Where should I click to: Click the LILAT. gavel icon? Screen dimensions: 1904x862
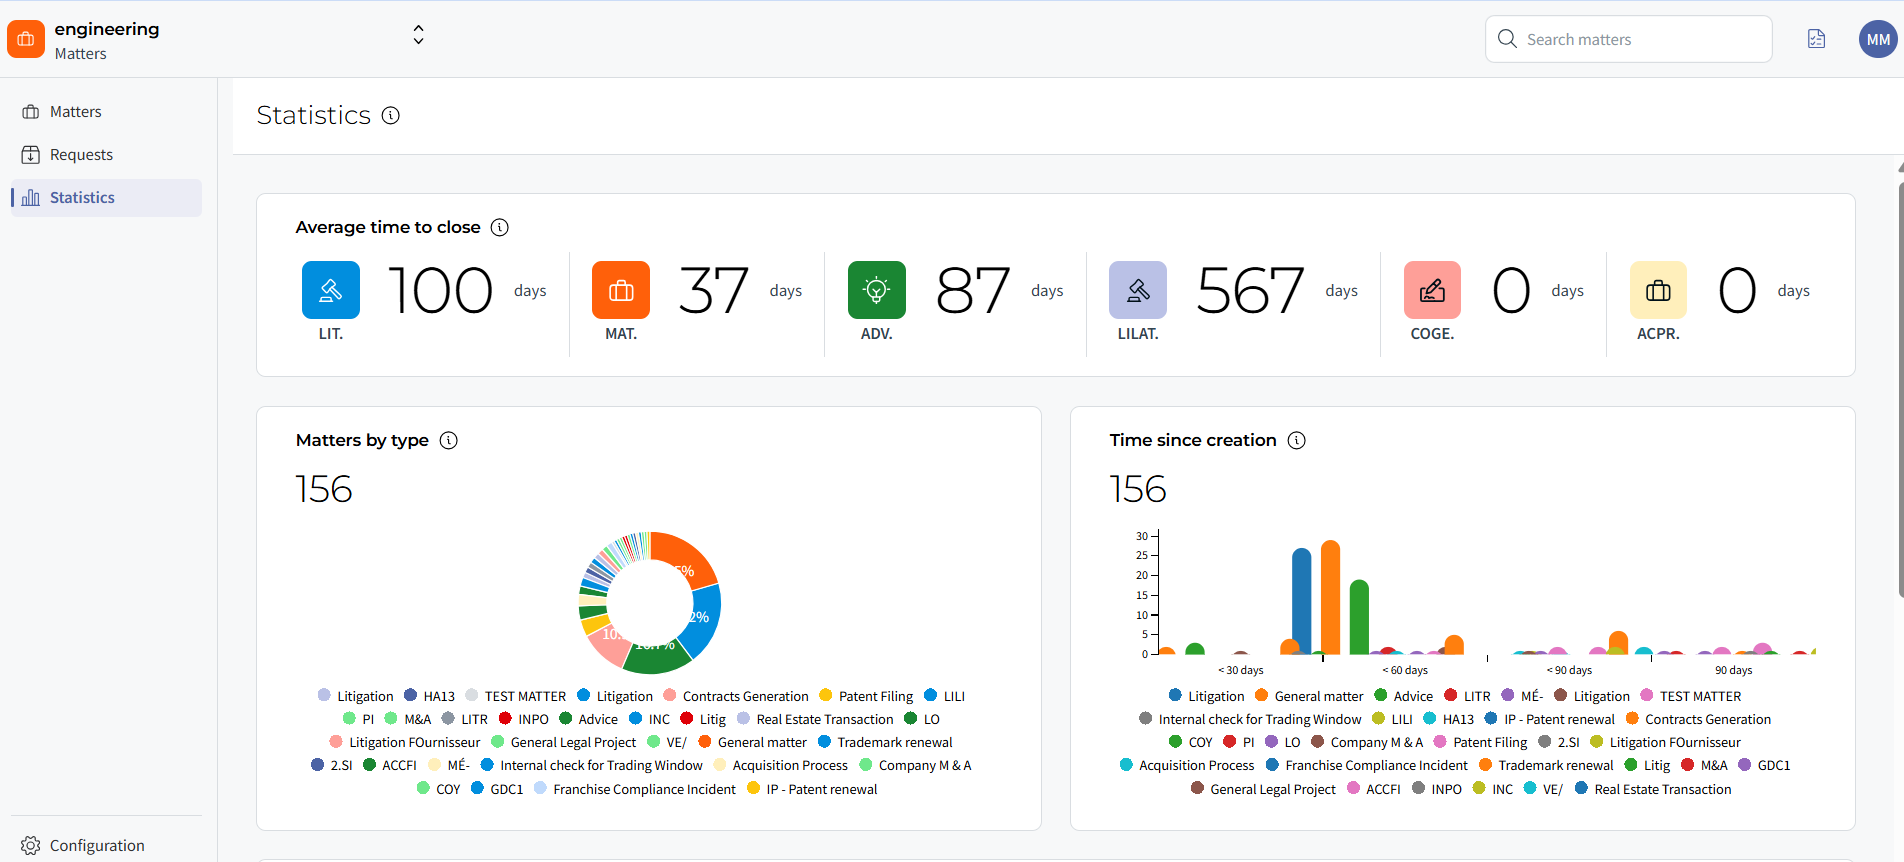click(x=1138, y=290)
